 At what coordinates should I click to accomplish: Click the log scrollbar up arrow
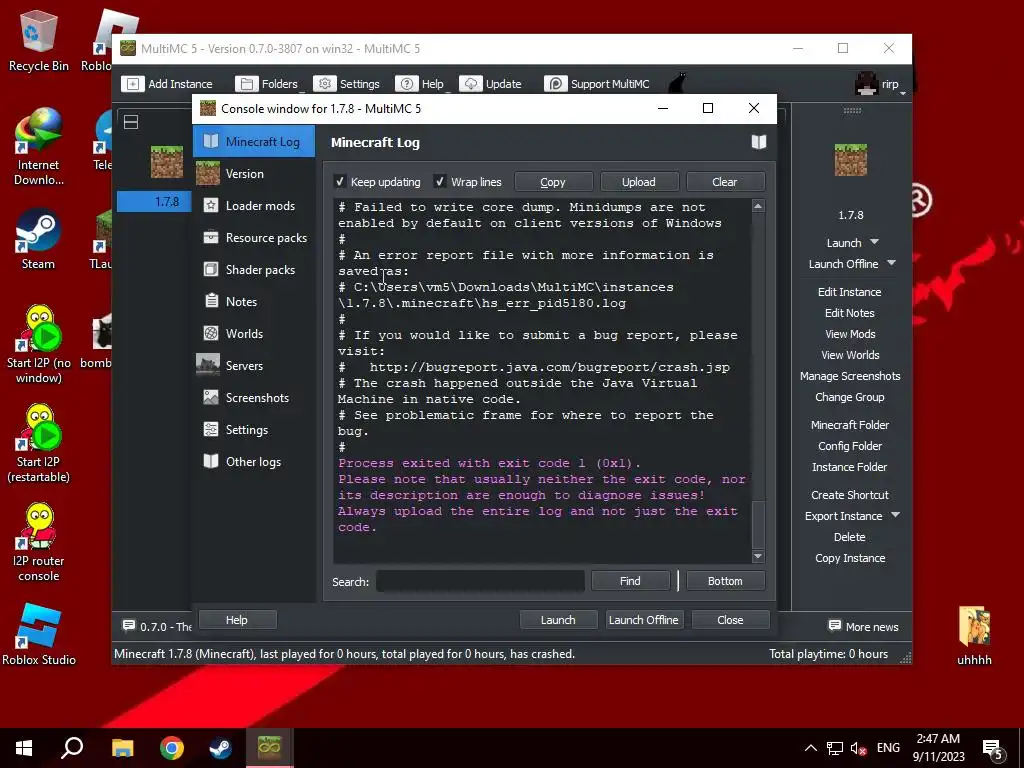[x=758, y=206]
